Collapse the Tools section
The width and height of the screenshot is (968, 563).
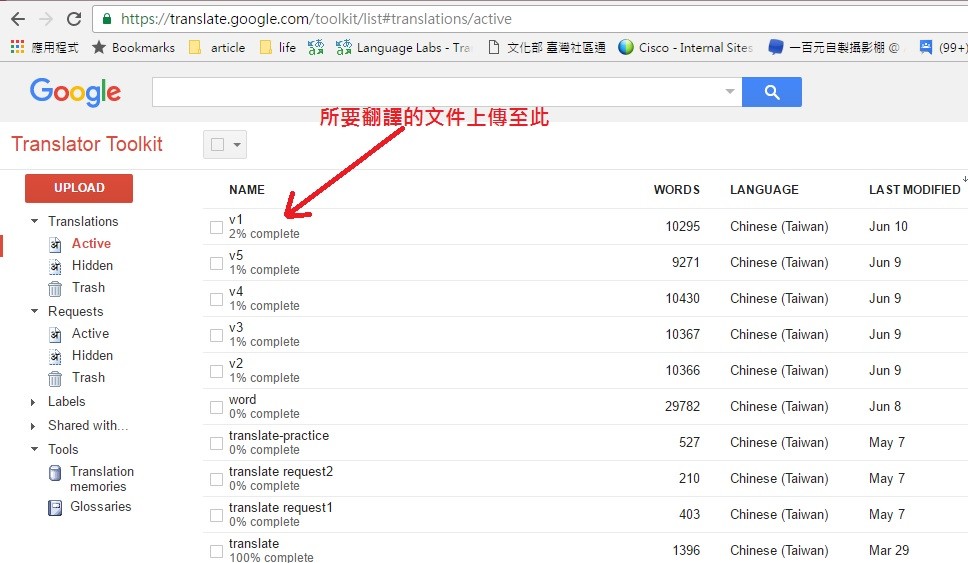coord(35,449)
